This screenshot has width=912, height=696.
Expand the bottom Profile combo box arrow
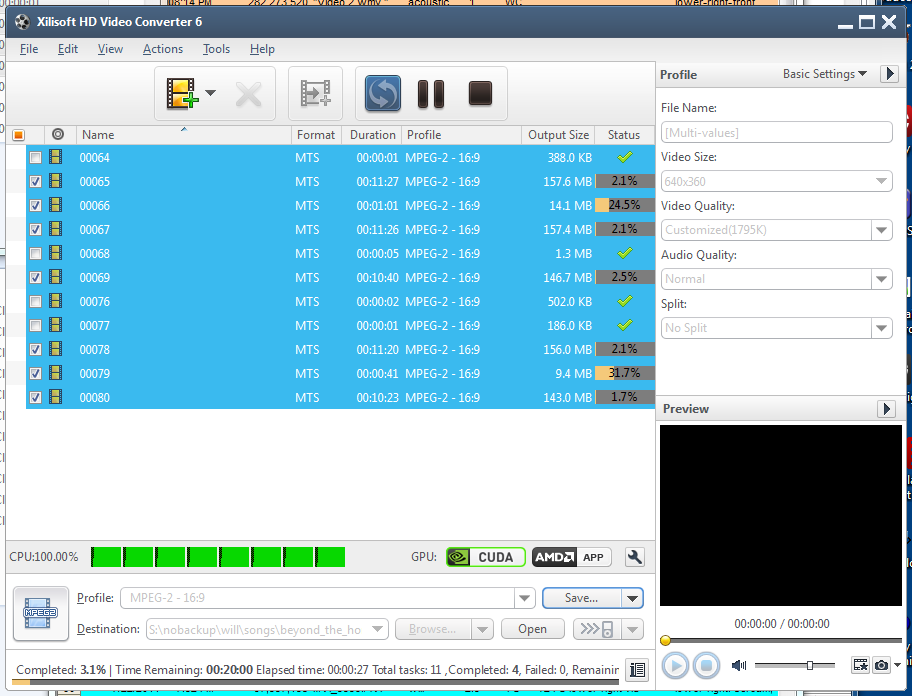pyautogui.click(x=524, y=598)
